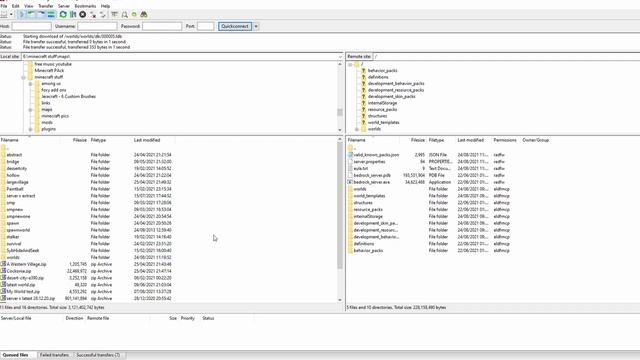Click the Port input field
640x360 pixels.
pos(205,26)
